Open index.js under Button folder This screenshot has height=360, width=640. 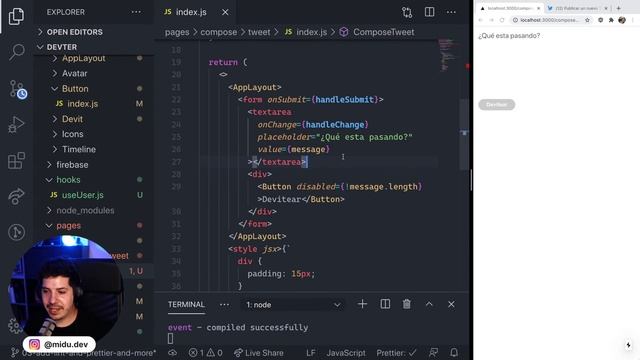[82, 104]
